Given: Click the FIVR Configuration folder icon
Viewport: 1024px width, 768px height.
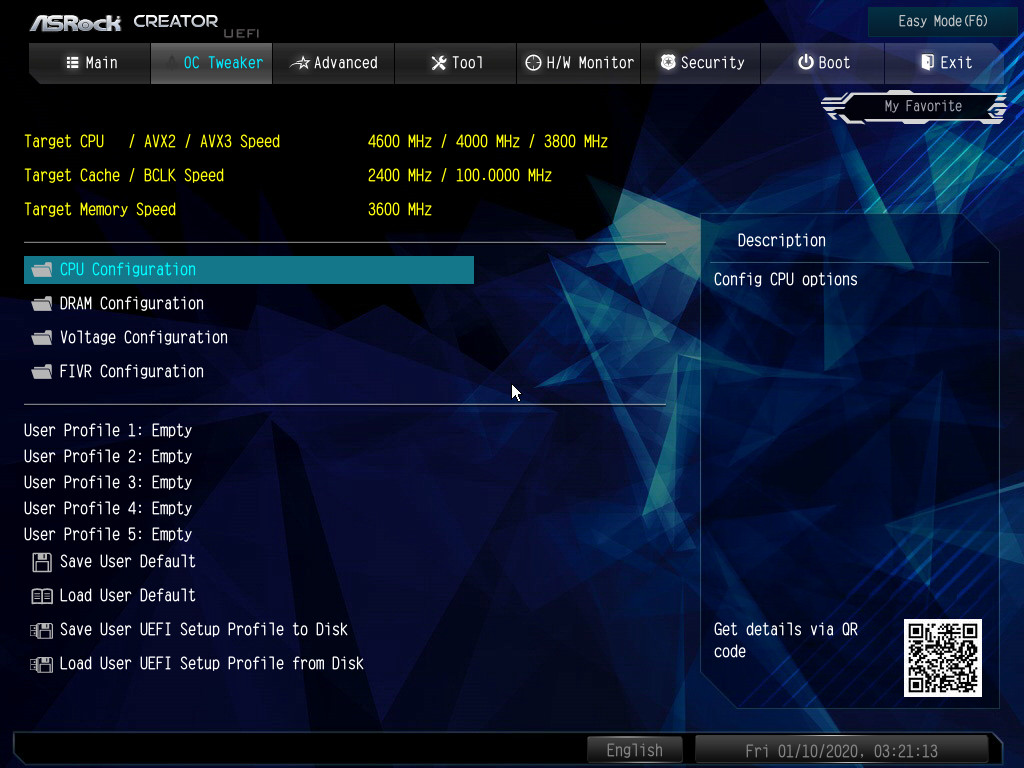Looking at the screenshot, I should point(41,372).
